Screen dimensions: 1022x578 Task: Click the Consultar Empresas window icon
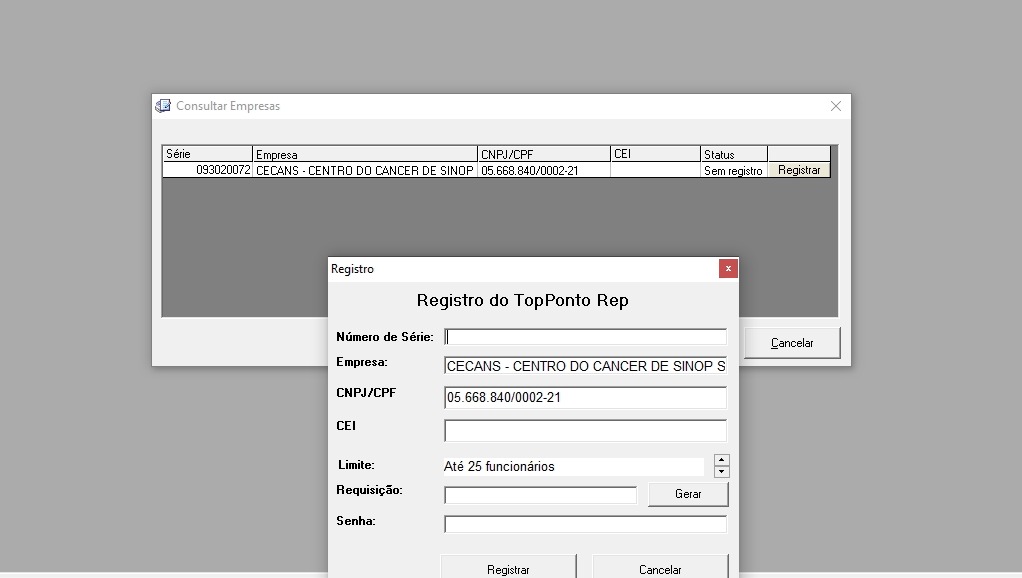pyautogui.click(x=163, y=106)
